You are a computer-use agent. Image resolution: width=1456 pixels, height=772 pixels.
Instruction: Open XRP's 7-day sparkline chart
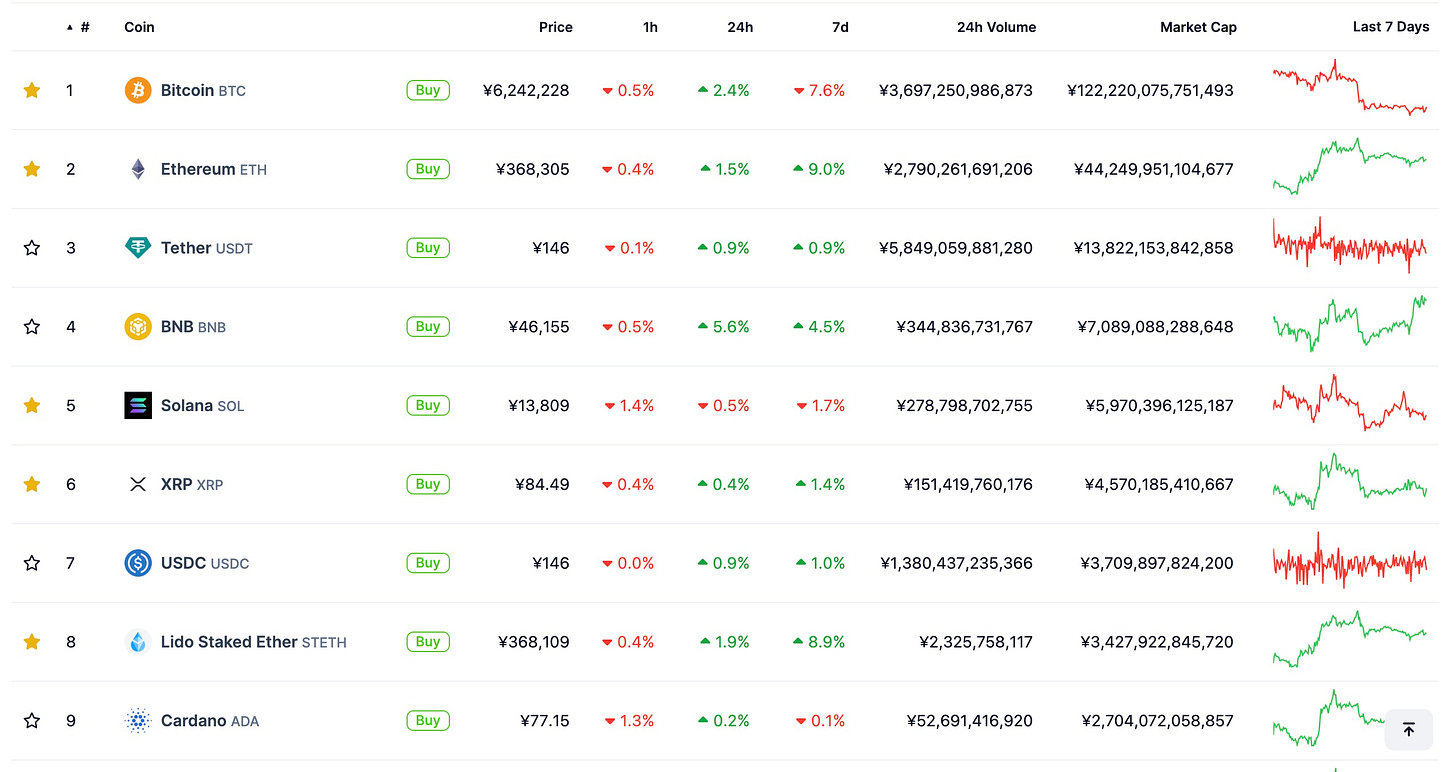pyautogui.click(x=1350, y=481)
